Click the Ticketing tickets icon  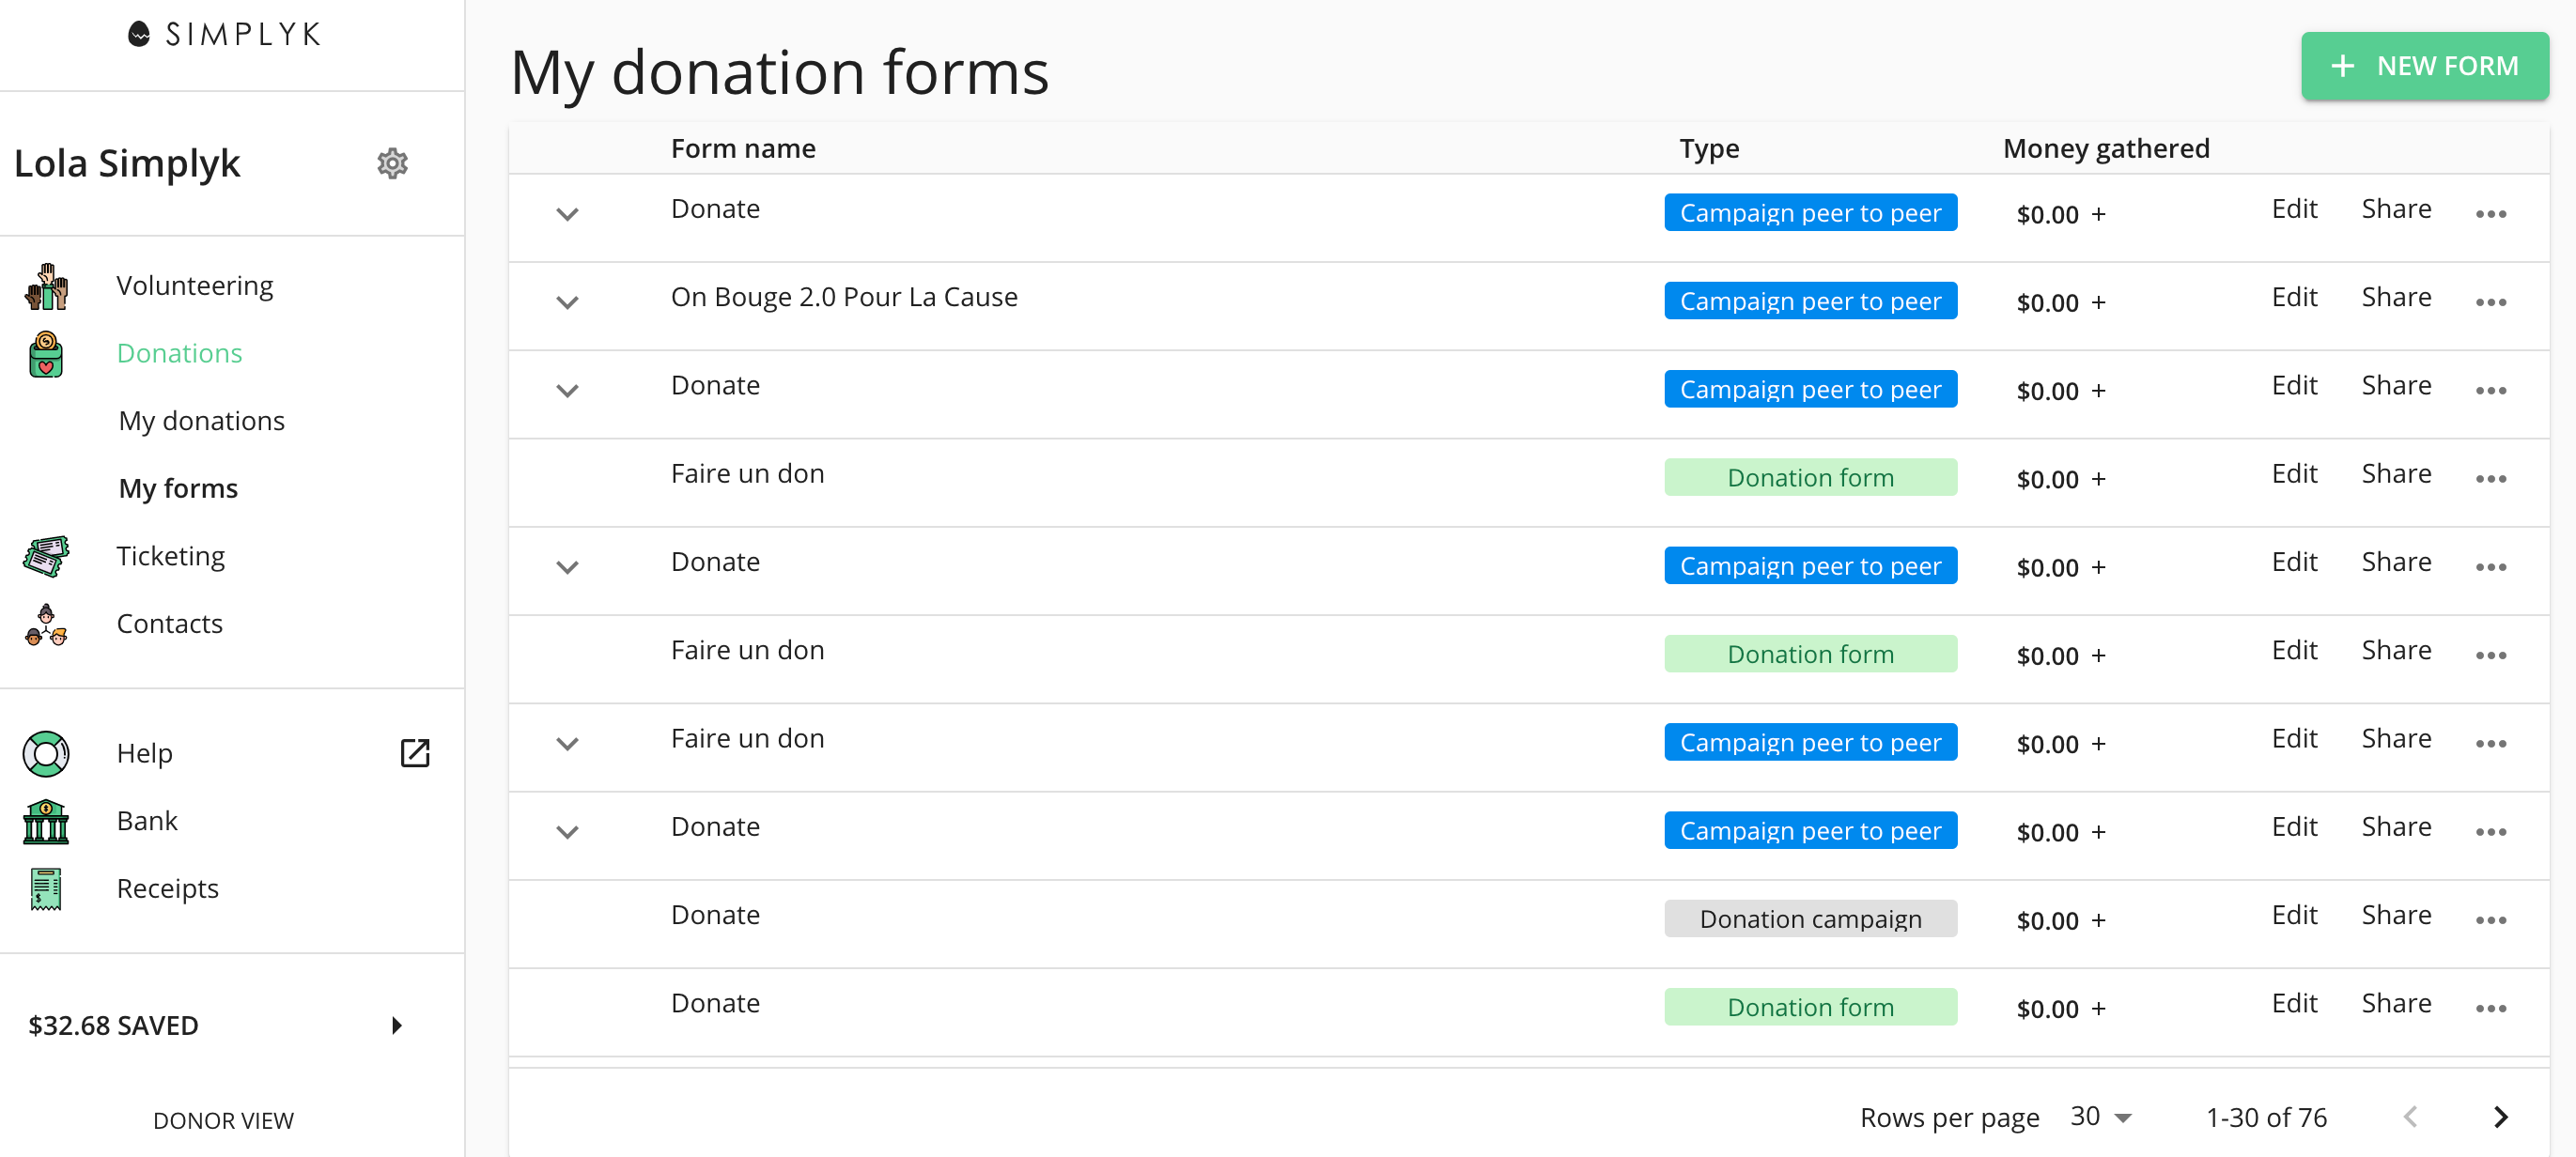46,556
